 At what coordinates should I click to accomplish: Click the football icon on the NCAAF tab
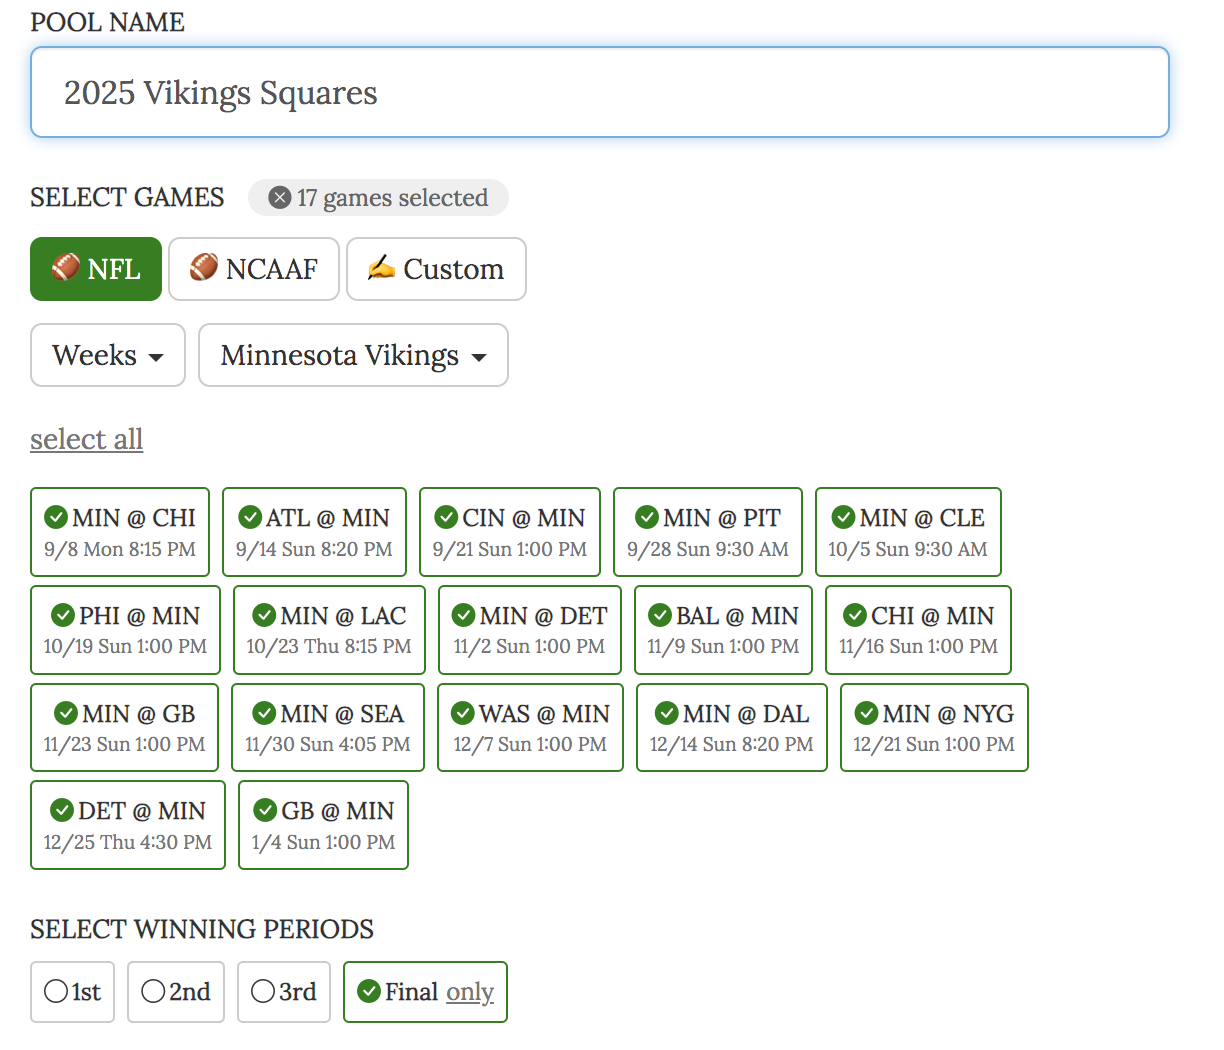pos(204,268)
